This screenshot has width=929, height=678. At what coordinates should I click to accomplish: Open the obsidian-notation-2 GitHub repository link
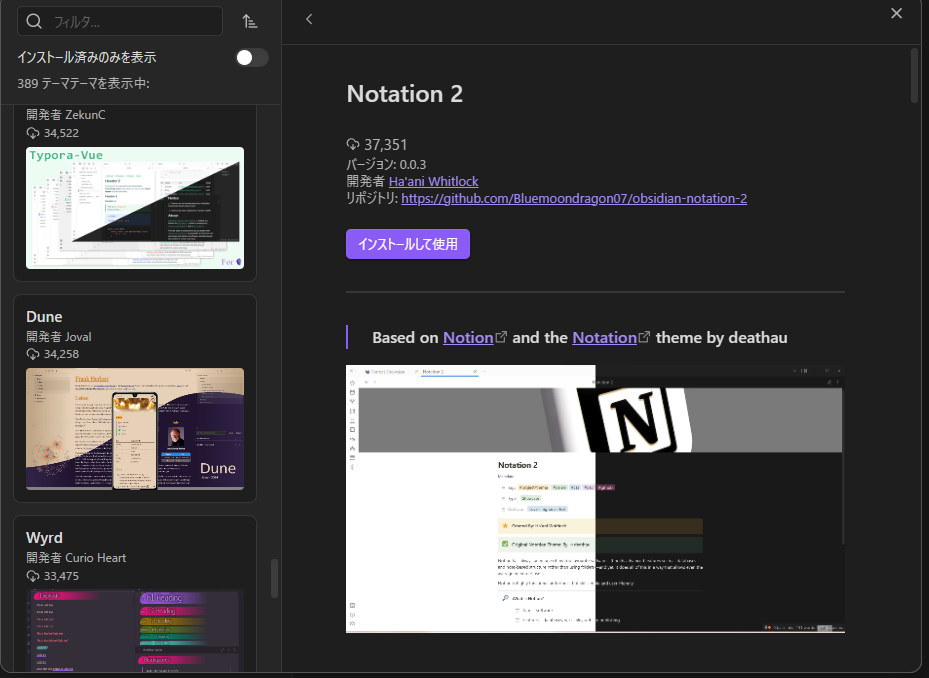tap(573, 198)
